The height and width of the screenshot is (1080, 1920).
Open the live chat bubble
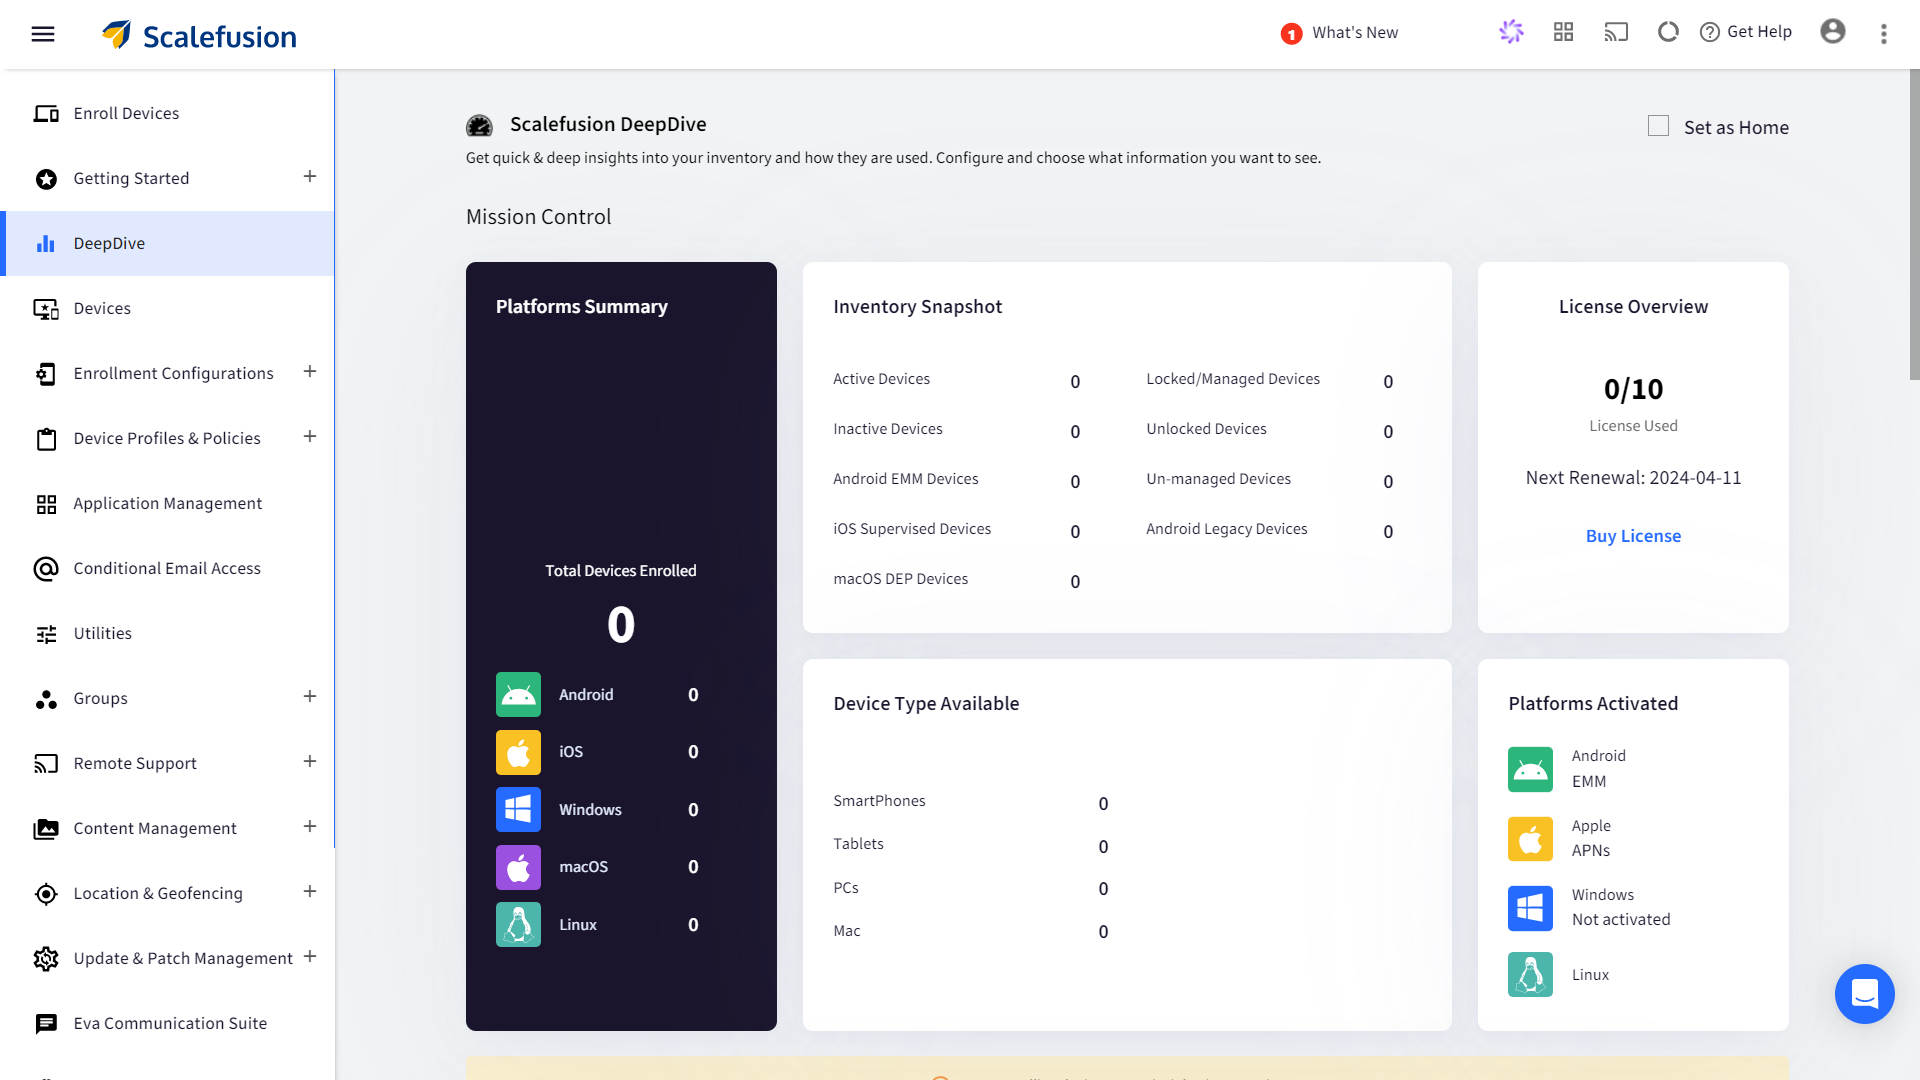point(1864,994)
